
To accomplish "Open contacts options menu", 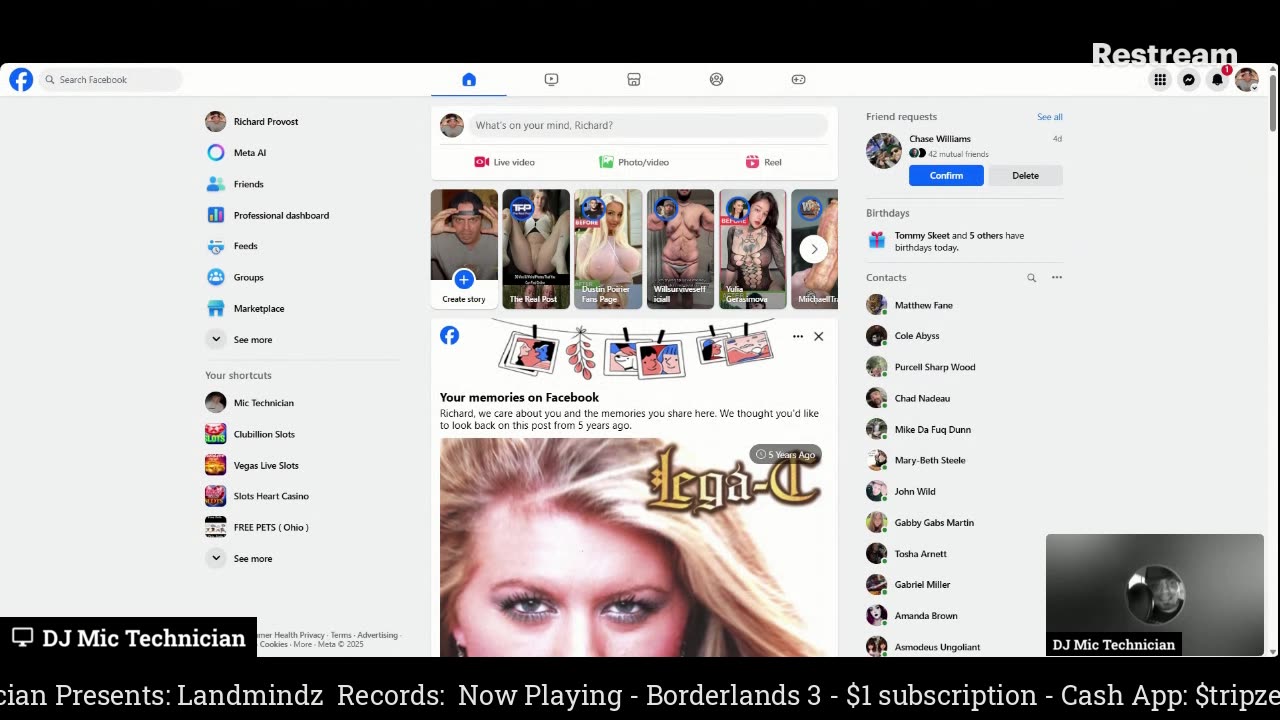I will pos(1057,278).
